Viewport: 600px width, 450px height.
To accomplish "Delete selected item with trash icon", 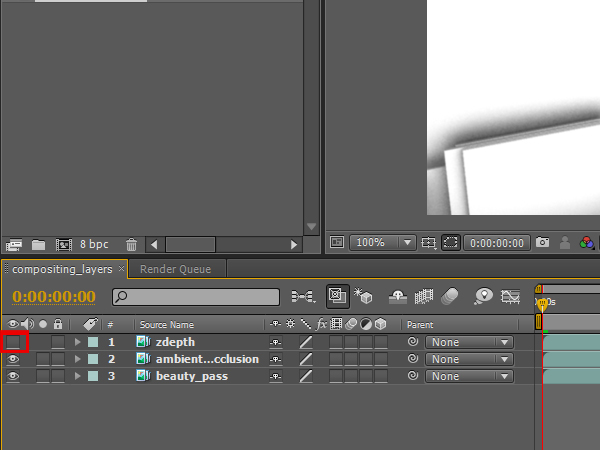I will click(x=131, y=244).
